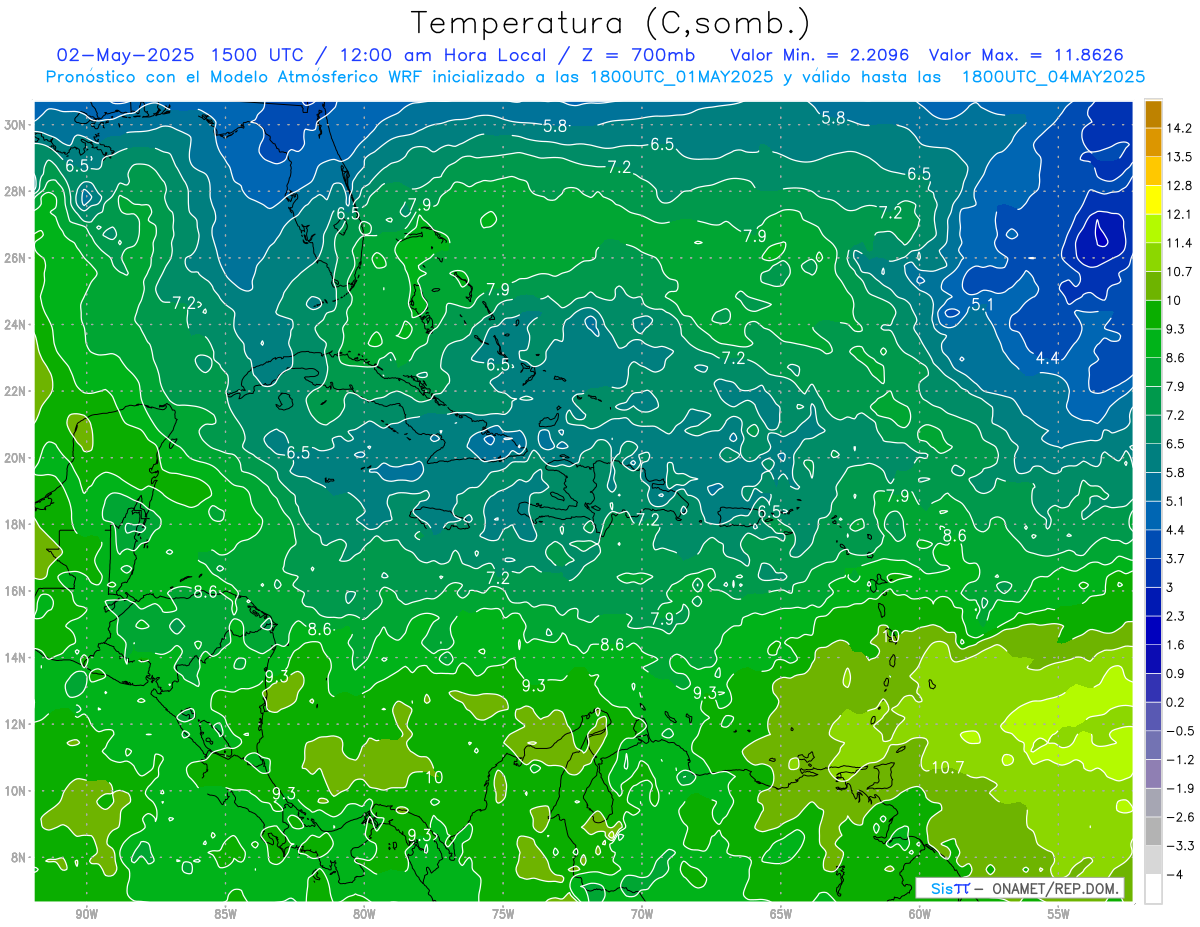The image size is (1200, 927).
Task: Click the 11.4 colorbar scale value
Action: (x=1179, y=243)
